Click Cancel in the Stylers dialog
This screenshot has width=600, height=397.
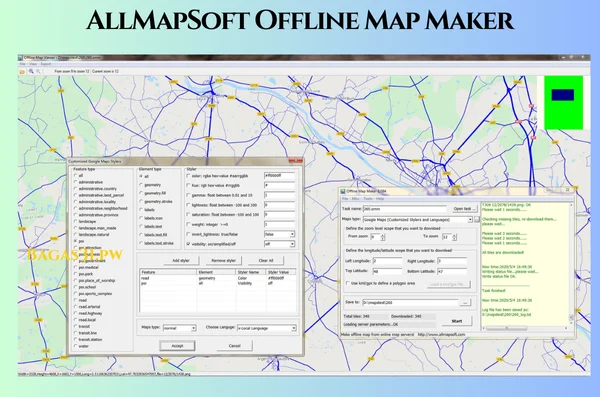[235, 346]
